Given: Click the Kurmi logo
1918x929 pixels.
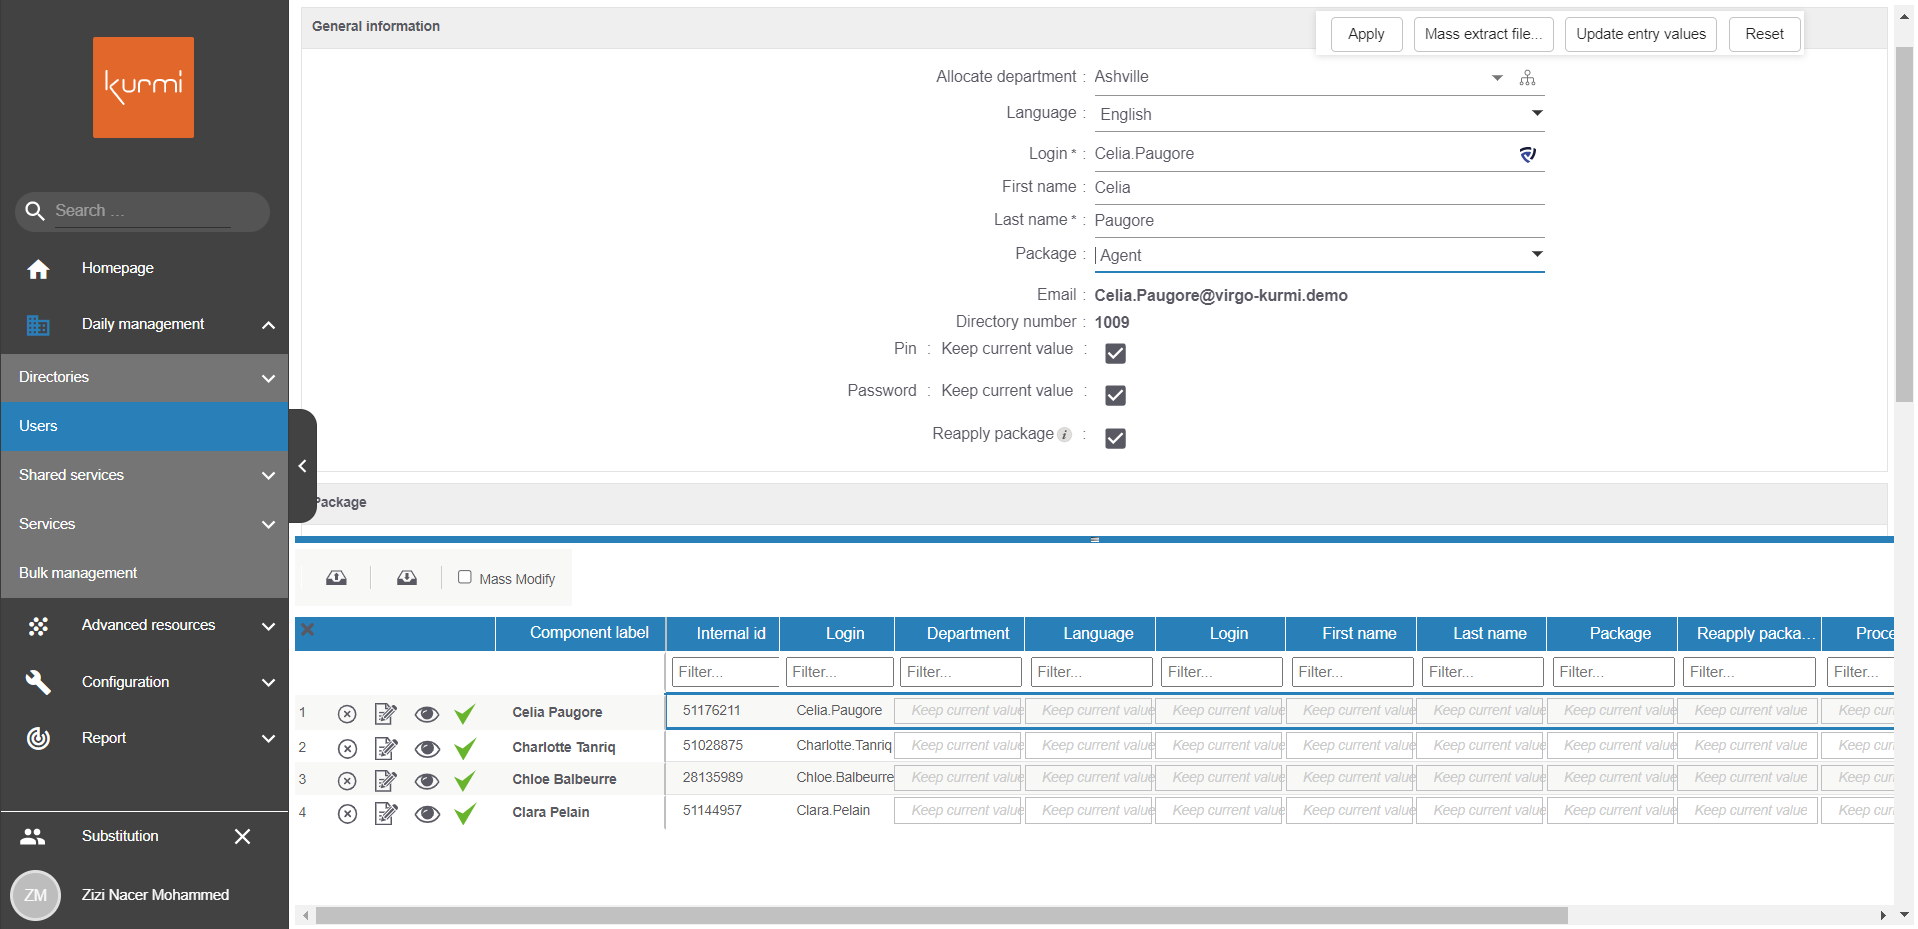Looking at the screenshot, I should click(143, 87).
